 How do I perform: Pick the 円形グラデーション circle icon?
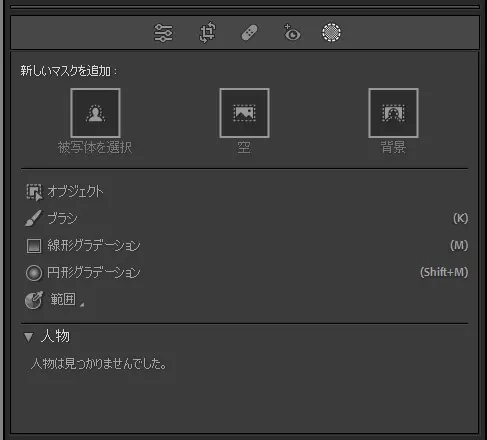click(x=34, y=273)
